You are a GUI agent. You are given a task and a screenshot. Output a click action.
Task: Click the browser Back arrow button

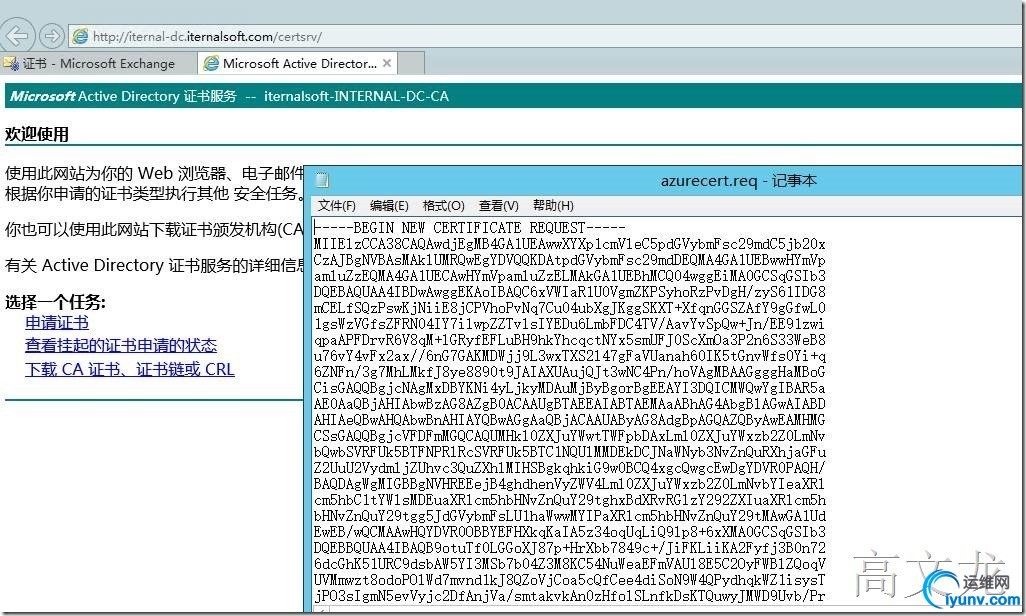point(16,35)
